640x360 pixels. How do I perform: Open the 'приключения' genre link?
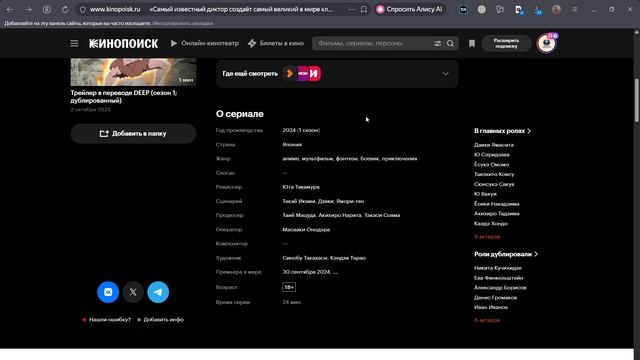point(400,159)
